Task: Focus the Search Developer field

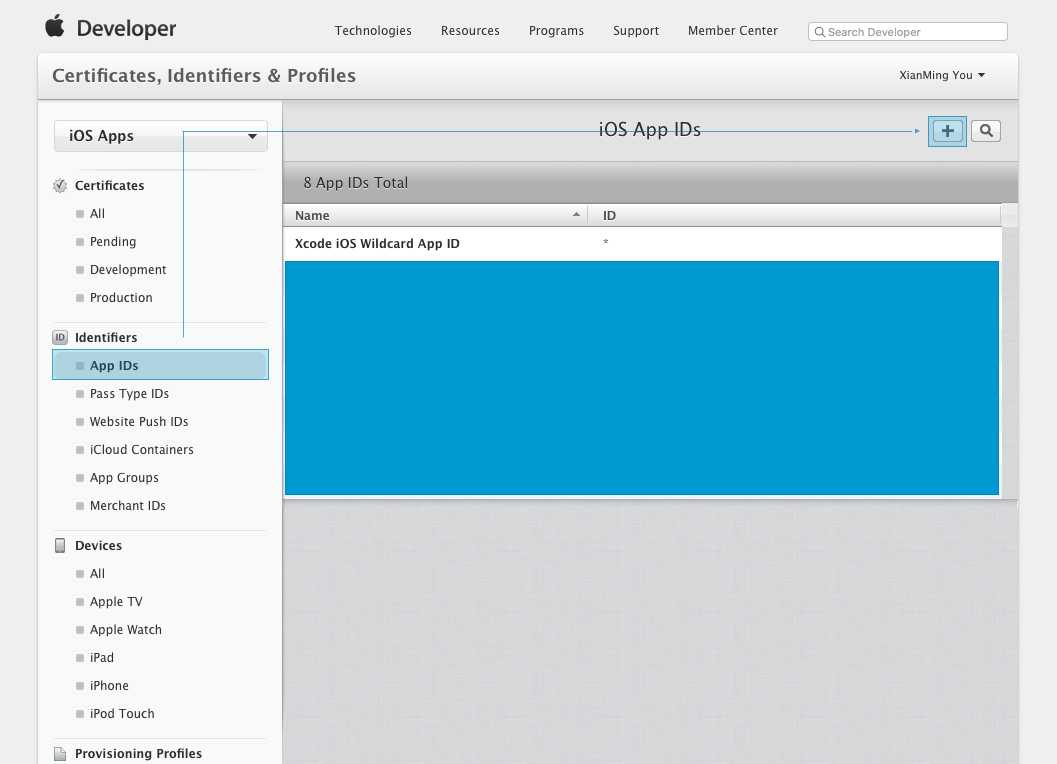Action: click(907, 32)
